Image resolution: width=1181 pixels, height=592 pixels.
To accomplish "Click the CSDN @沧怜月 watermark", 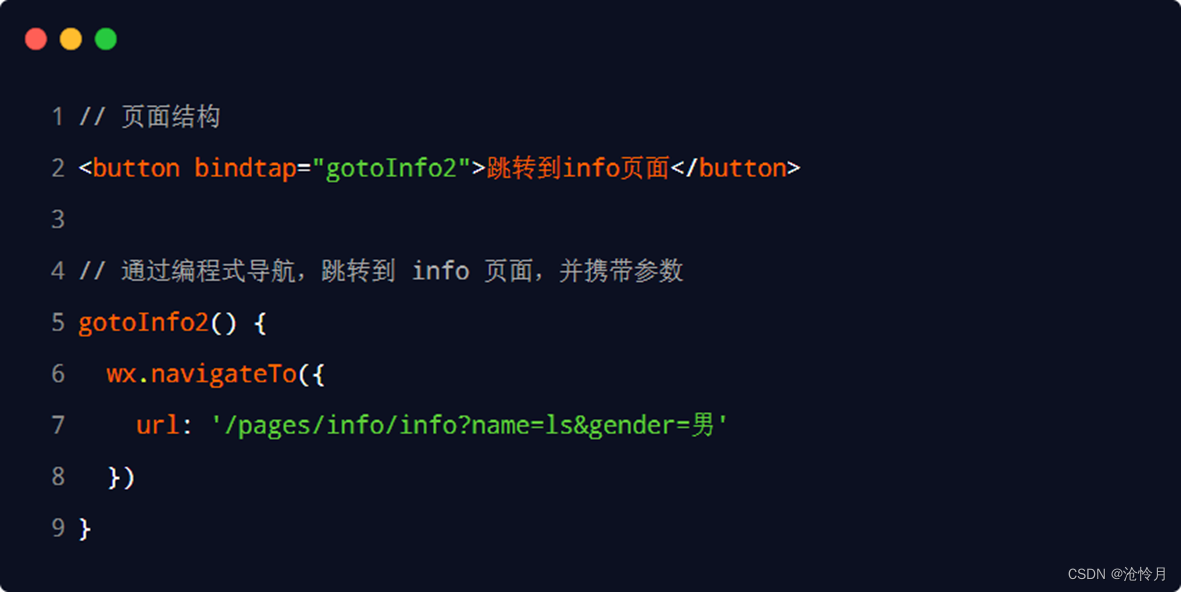I will pos(1117,574).
